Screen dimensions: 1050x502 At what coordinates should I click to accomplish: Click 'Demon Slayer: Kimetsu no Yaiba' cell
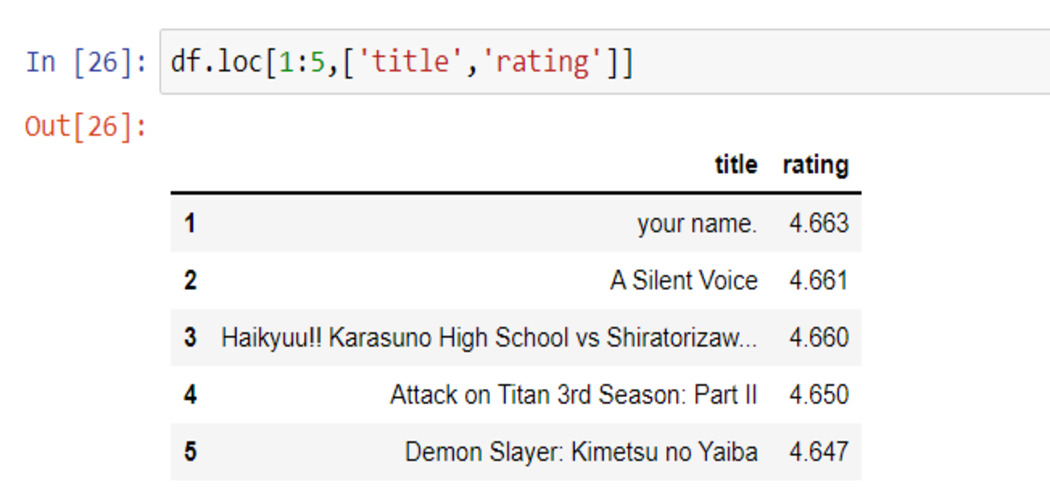(x=581, y=452)
